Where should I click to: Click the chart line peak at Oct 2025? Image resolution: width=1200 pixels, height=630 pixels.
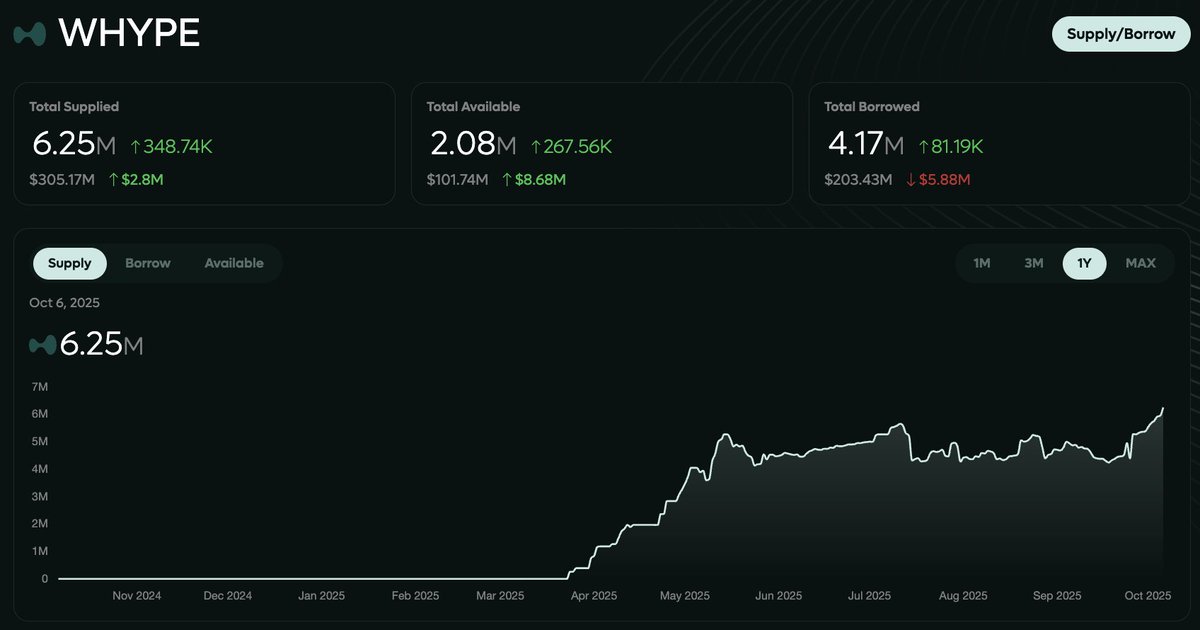tap(1163, 408)
